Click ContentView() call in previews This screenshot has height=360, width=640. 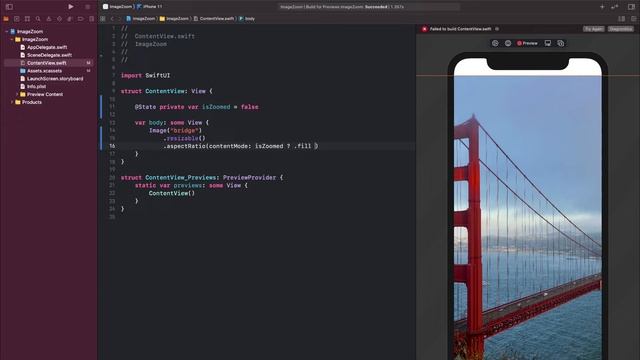(x=171, y=193)
